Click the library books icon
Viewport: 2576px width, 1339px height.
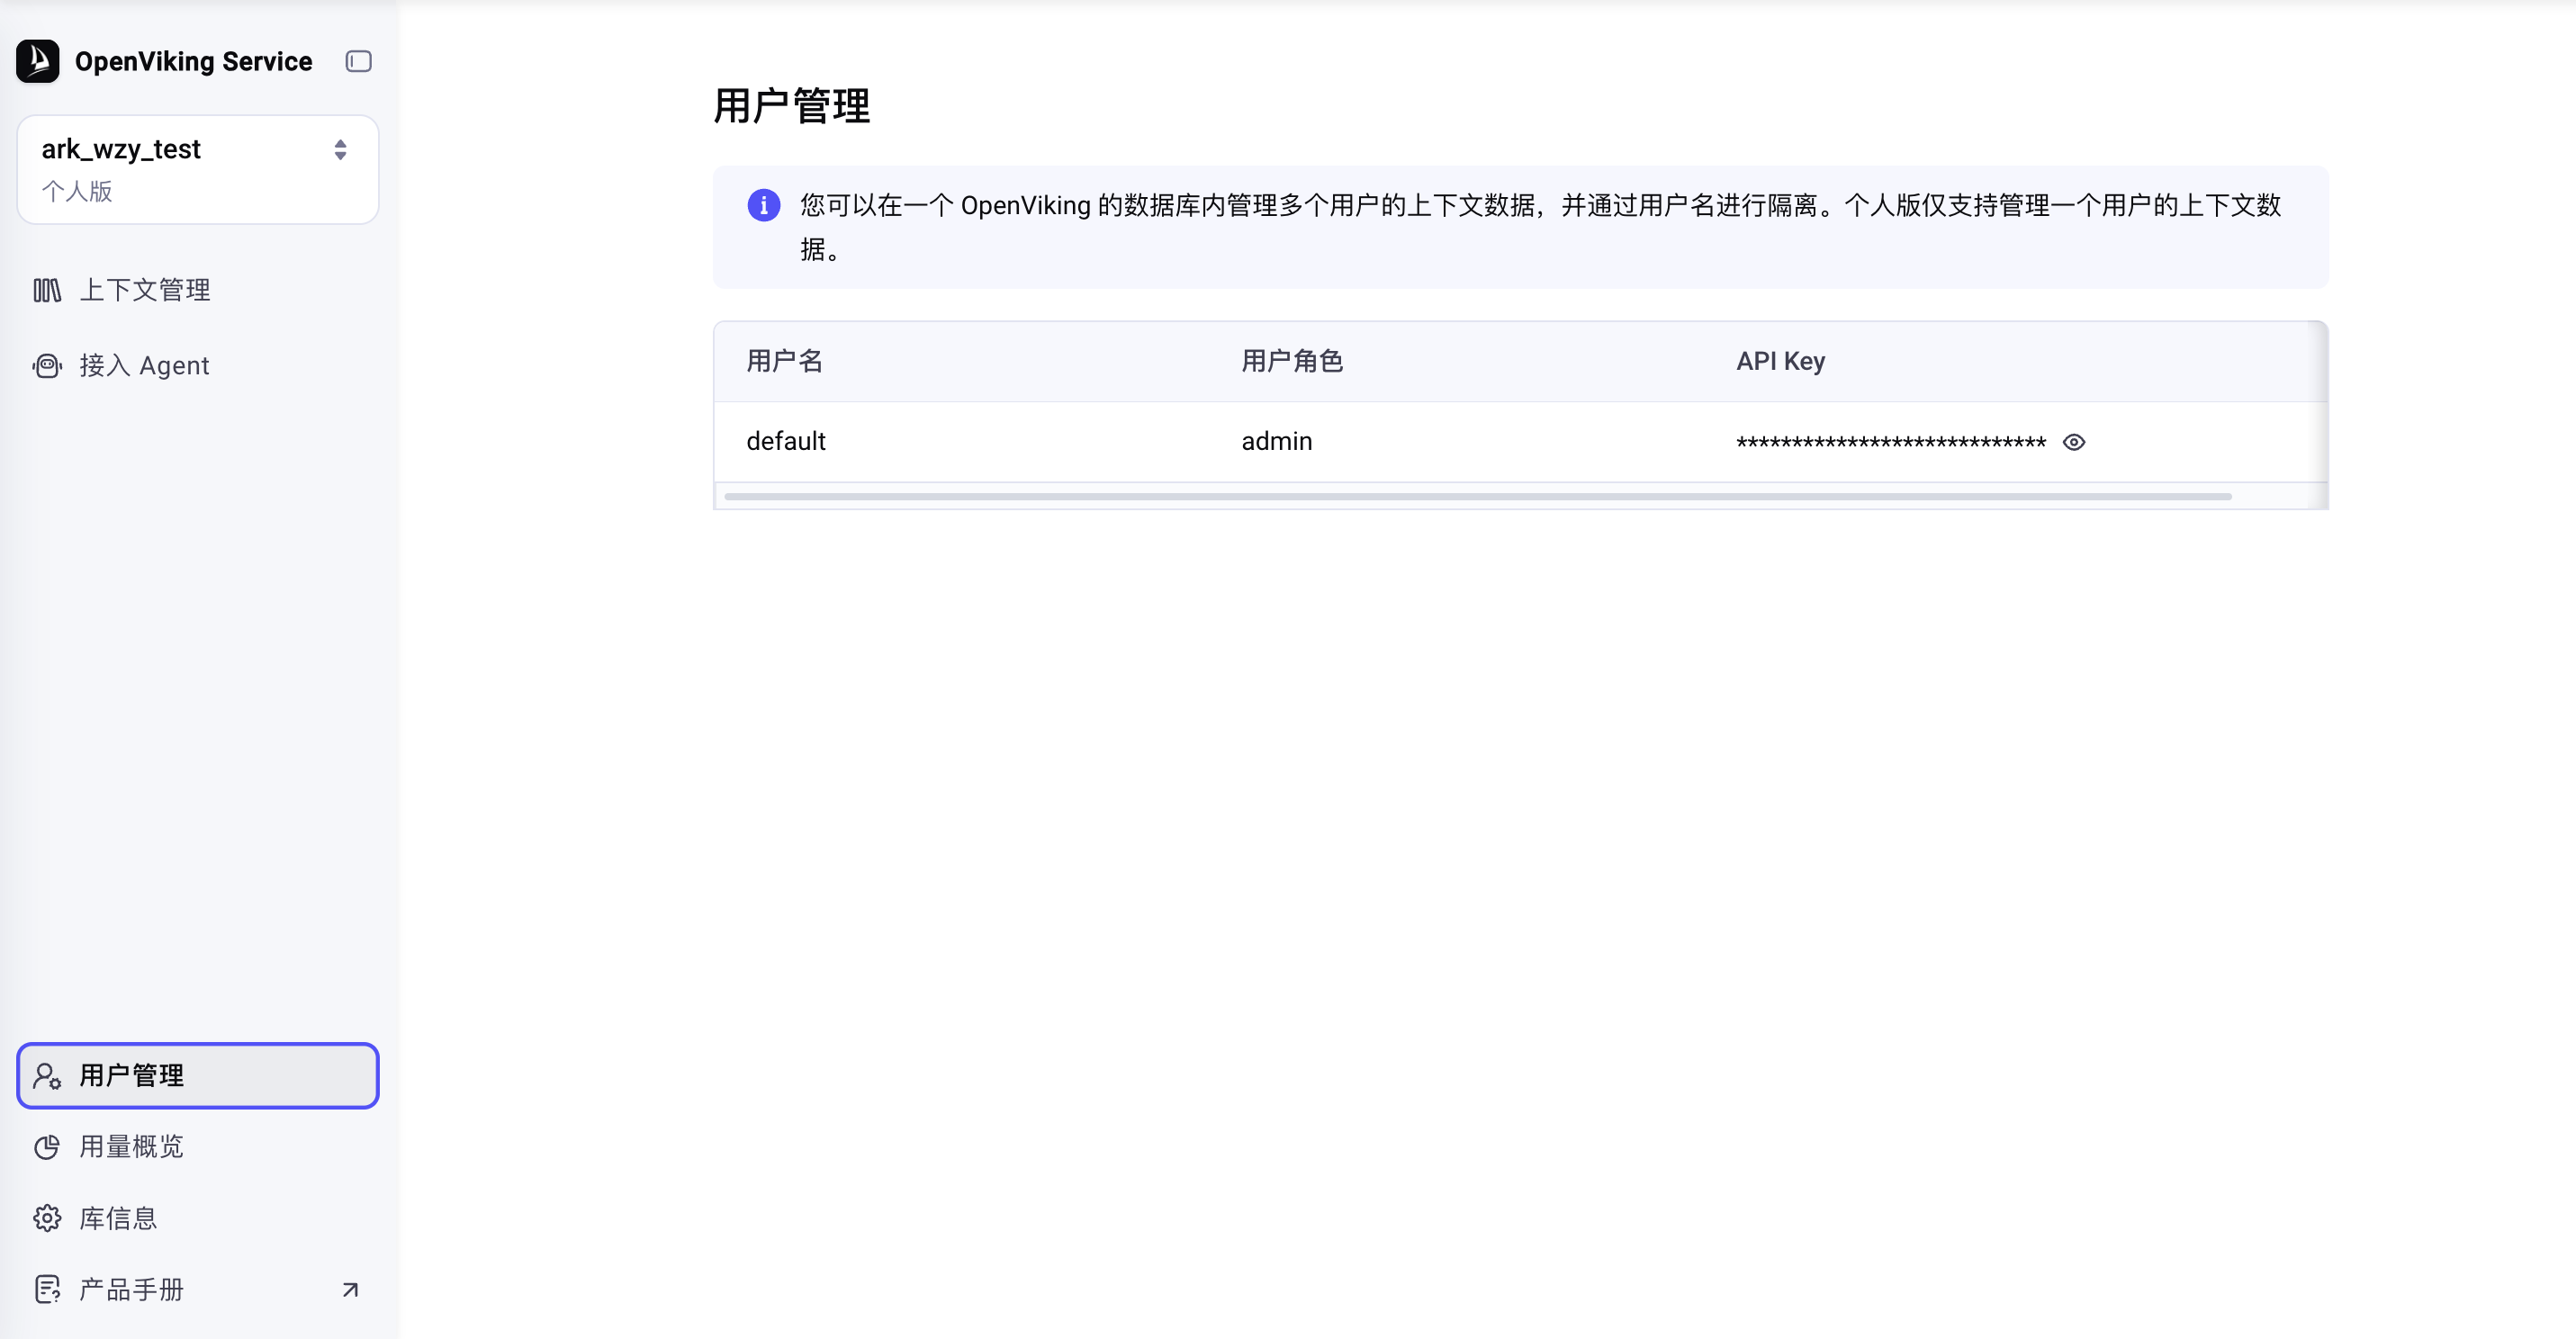[47, 290]
